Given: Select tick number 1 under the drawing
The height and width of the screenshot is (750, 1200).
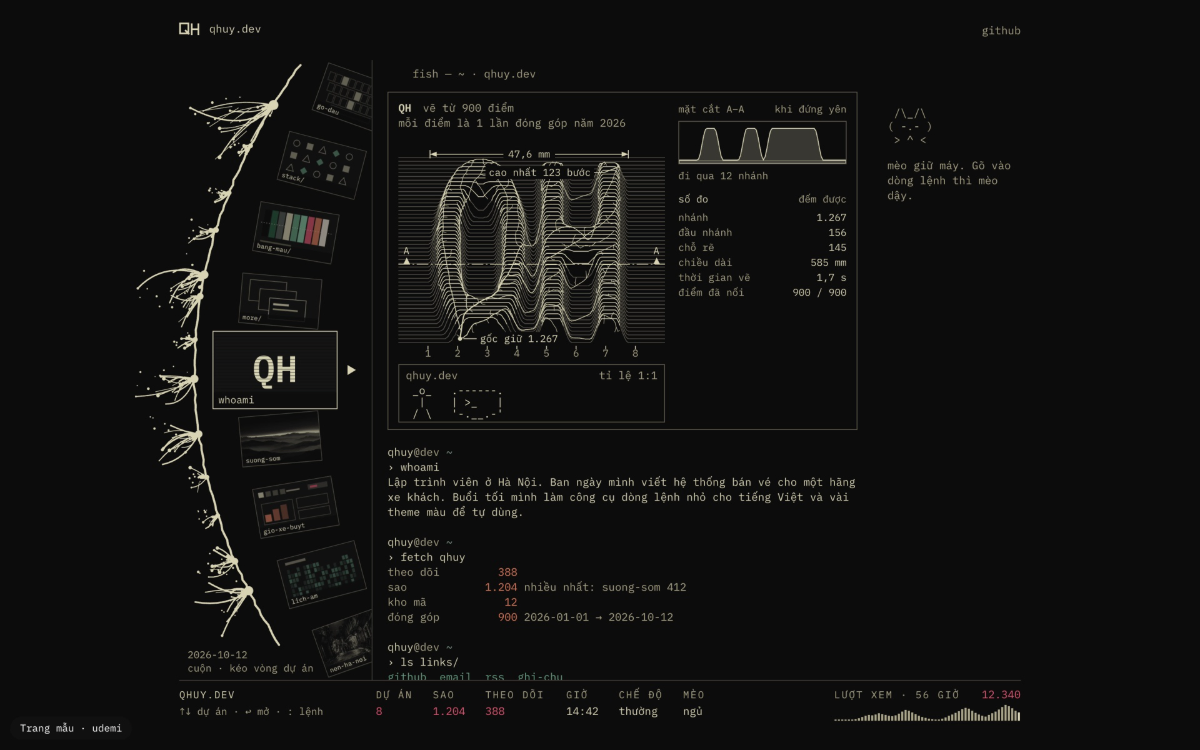Looking at the screenshot, I should [428, 352].
